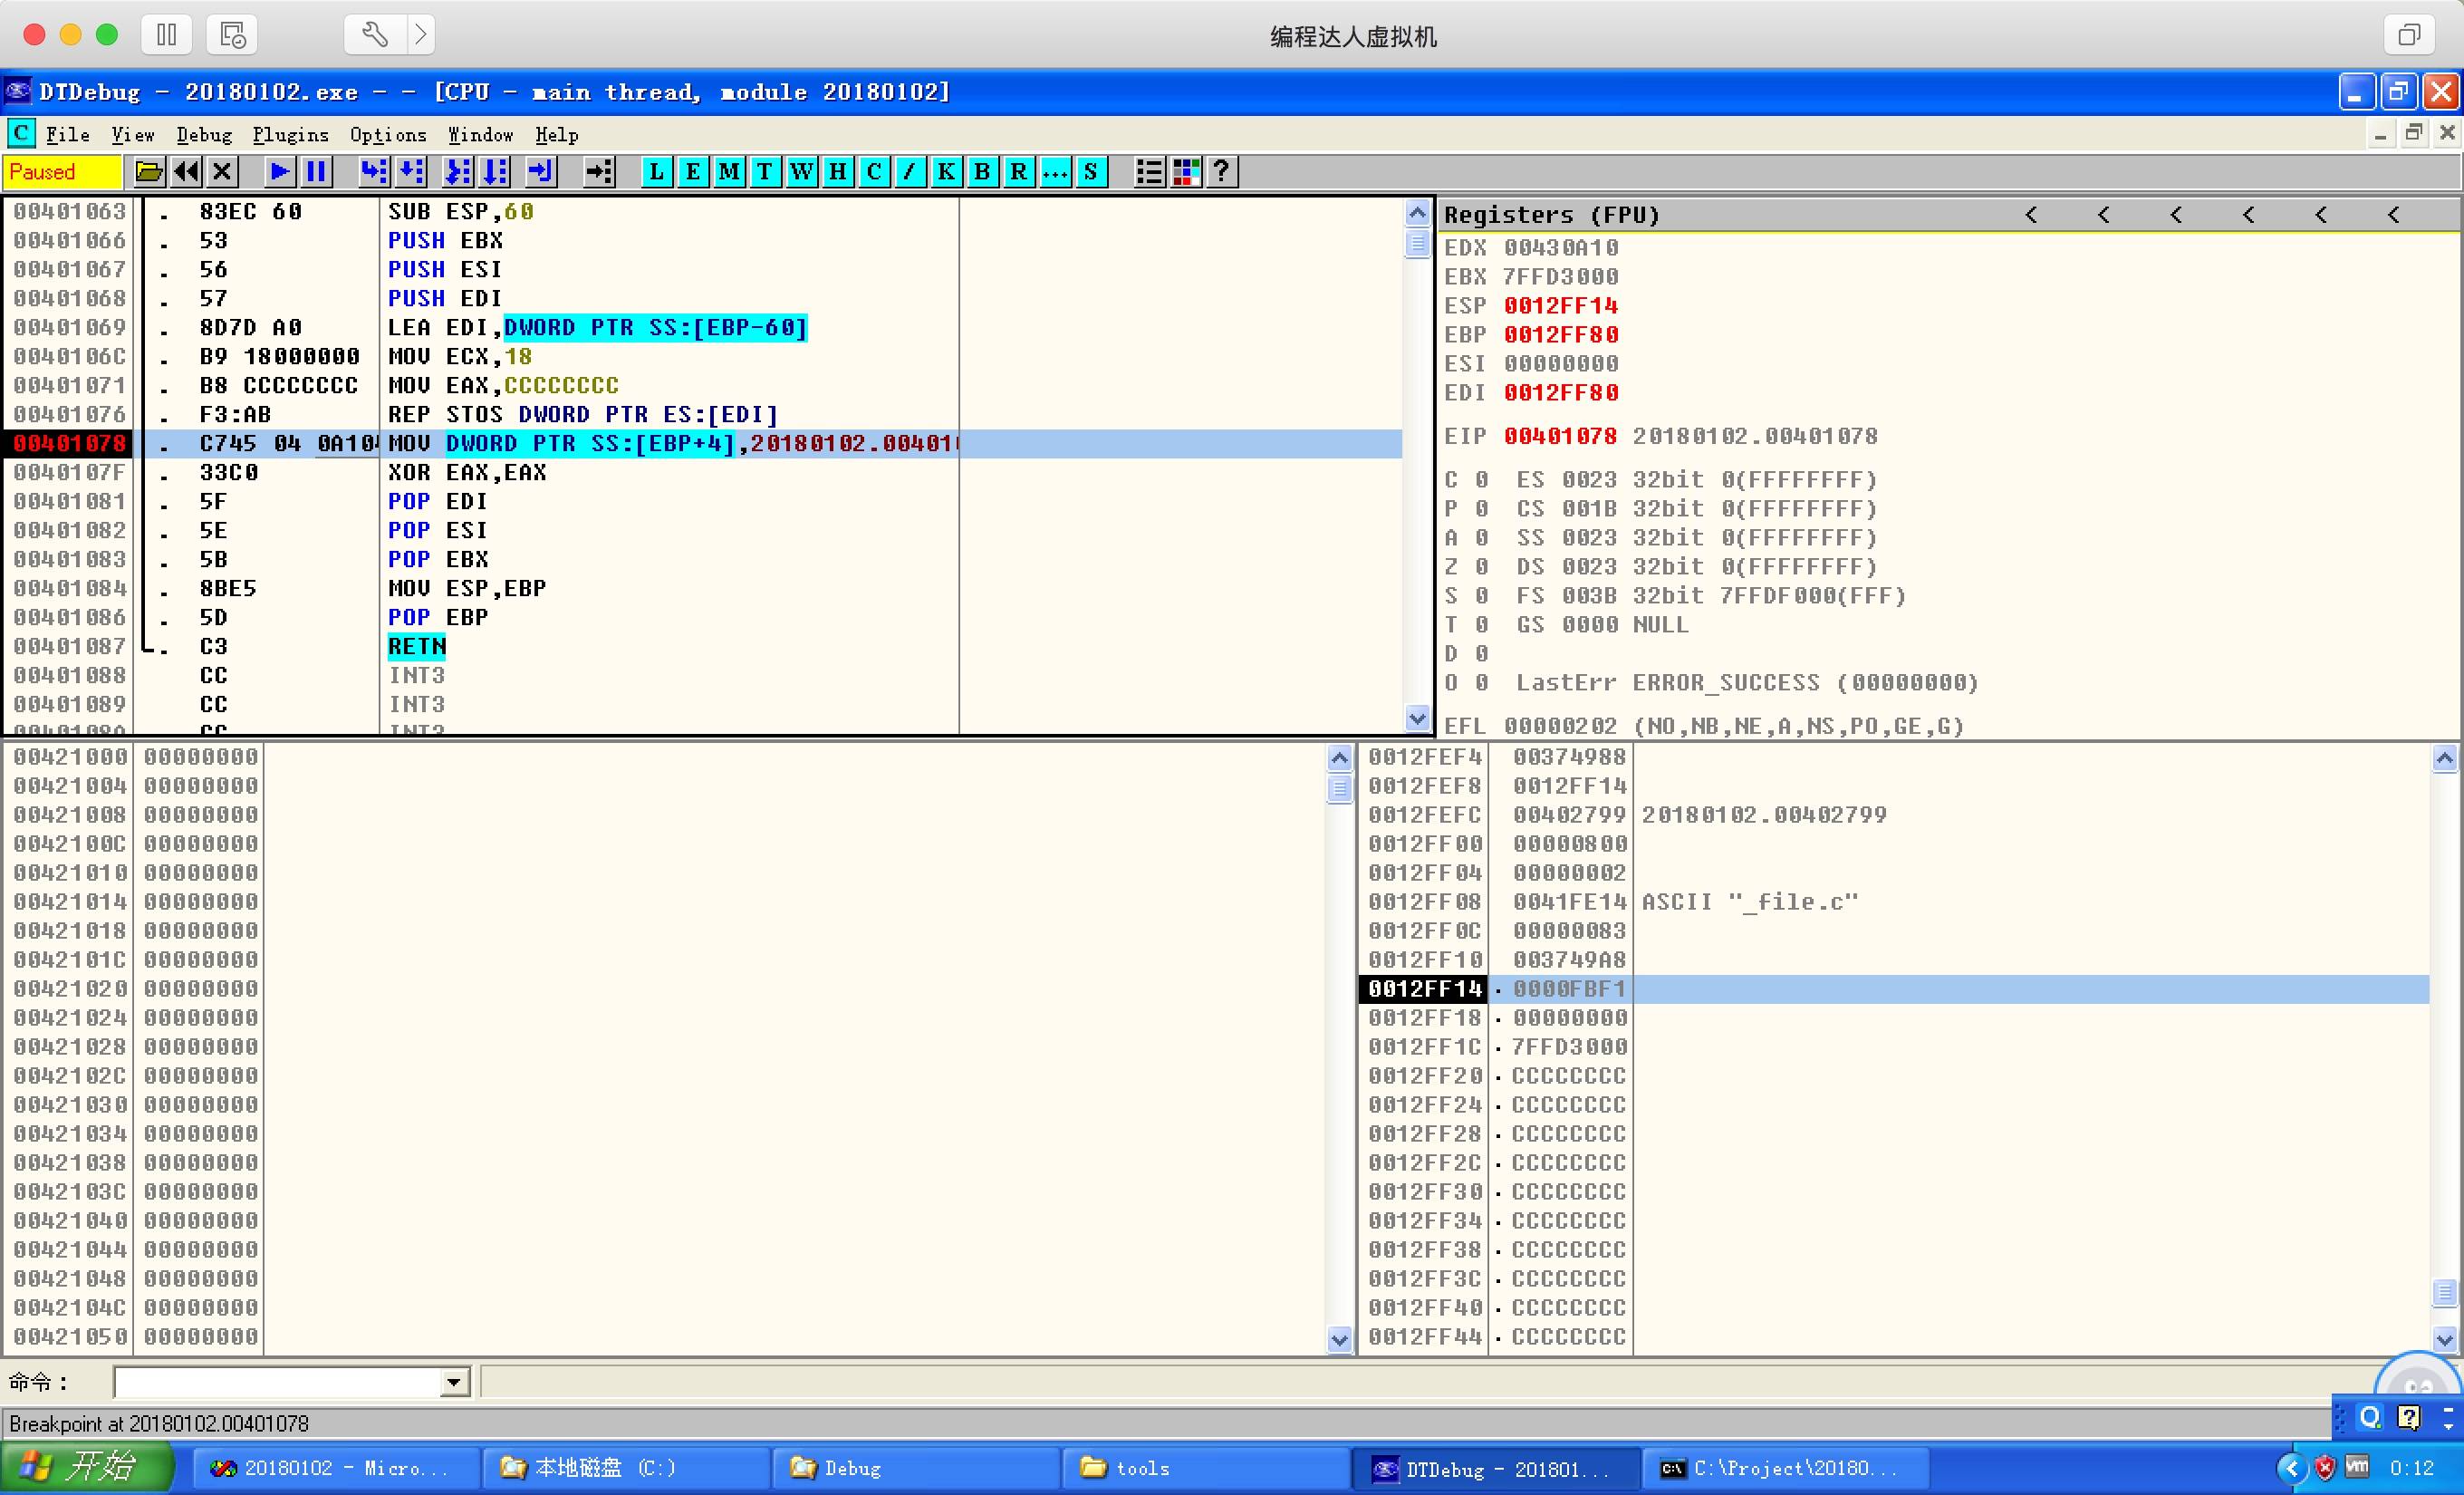Expand the command box dropdown arrow

pos(454,1382)
